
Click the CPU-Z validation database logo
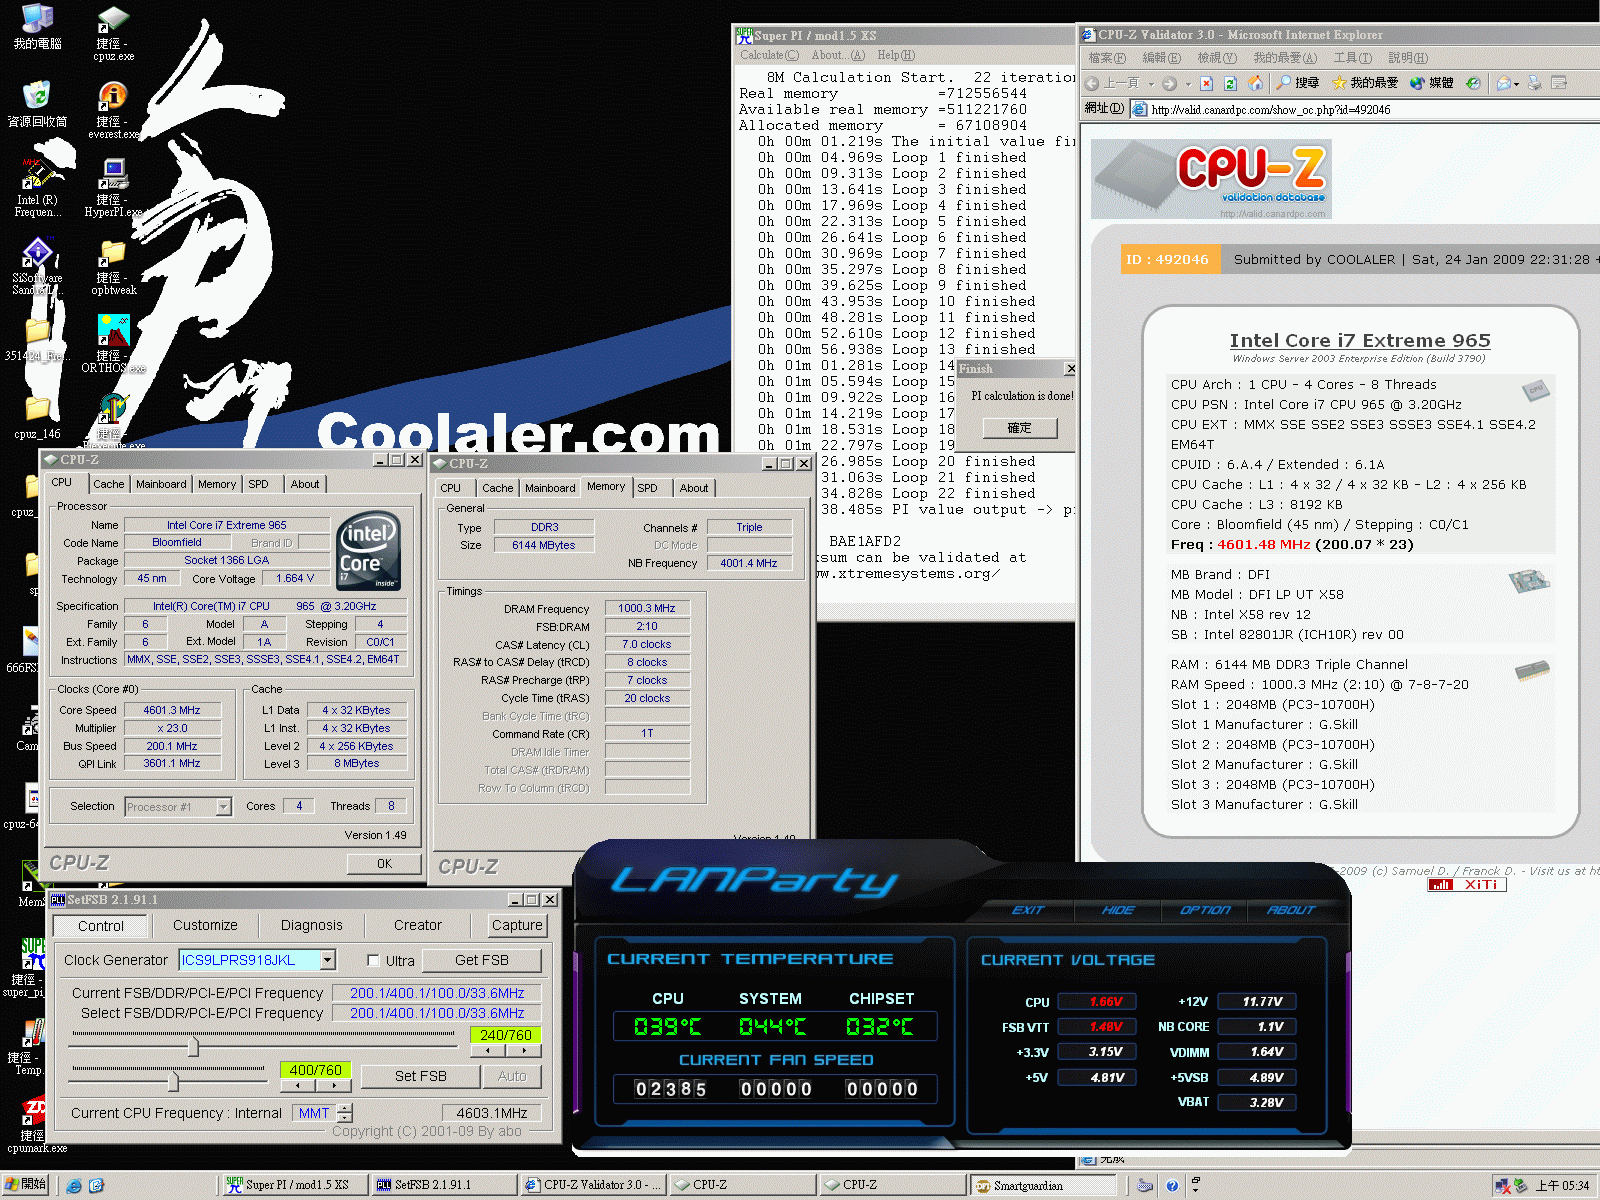1211,178
